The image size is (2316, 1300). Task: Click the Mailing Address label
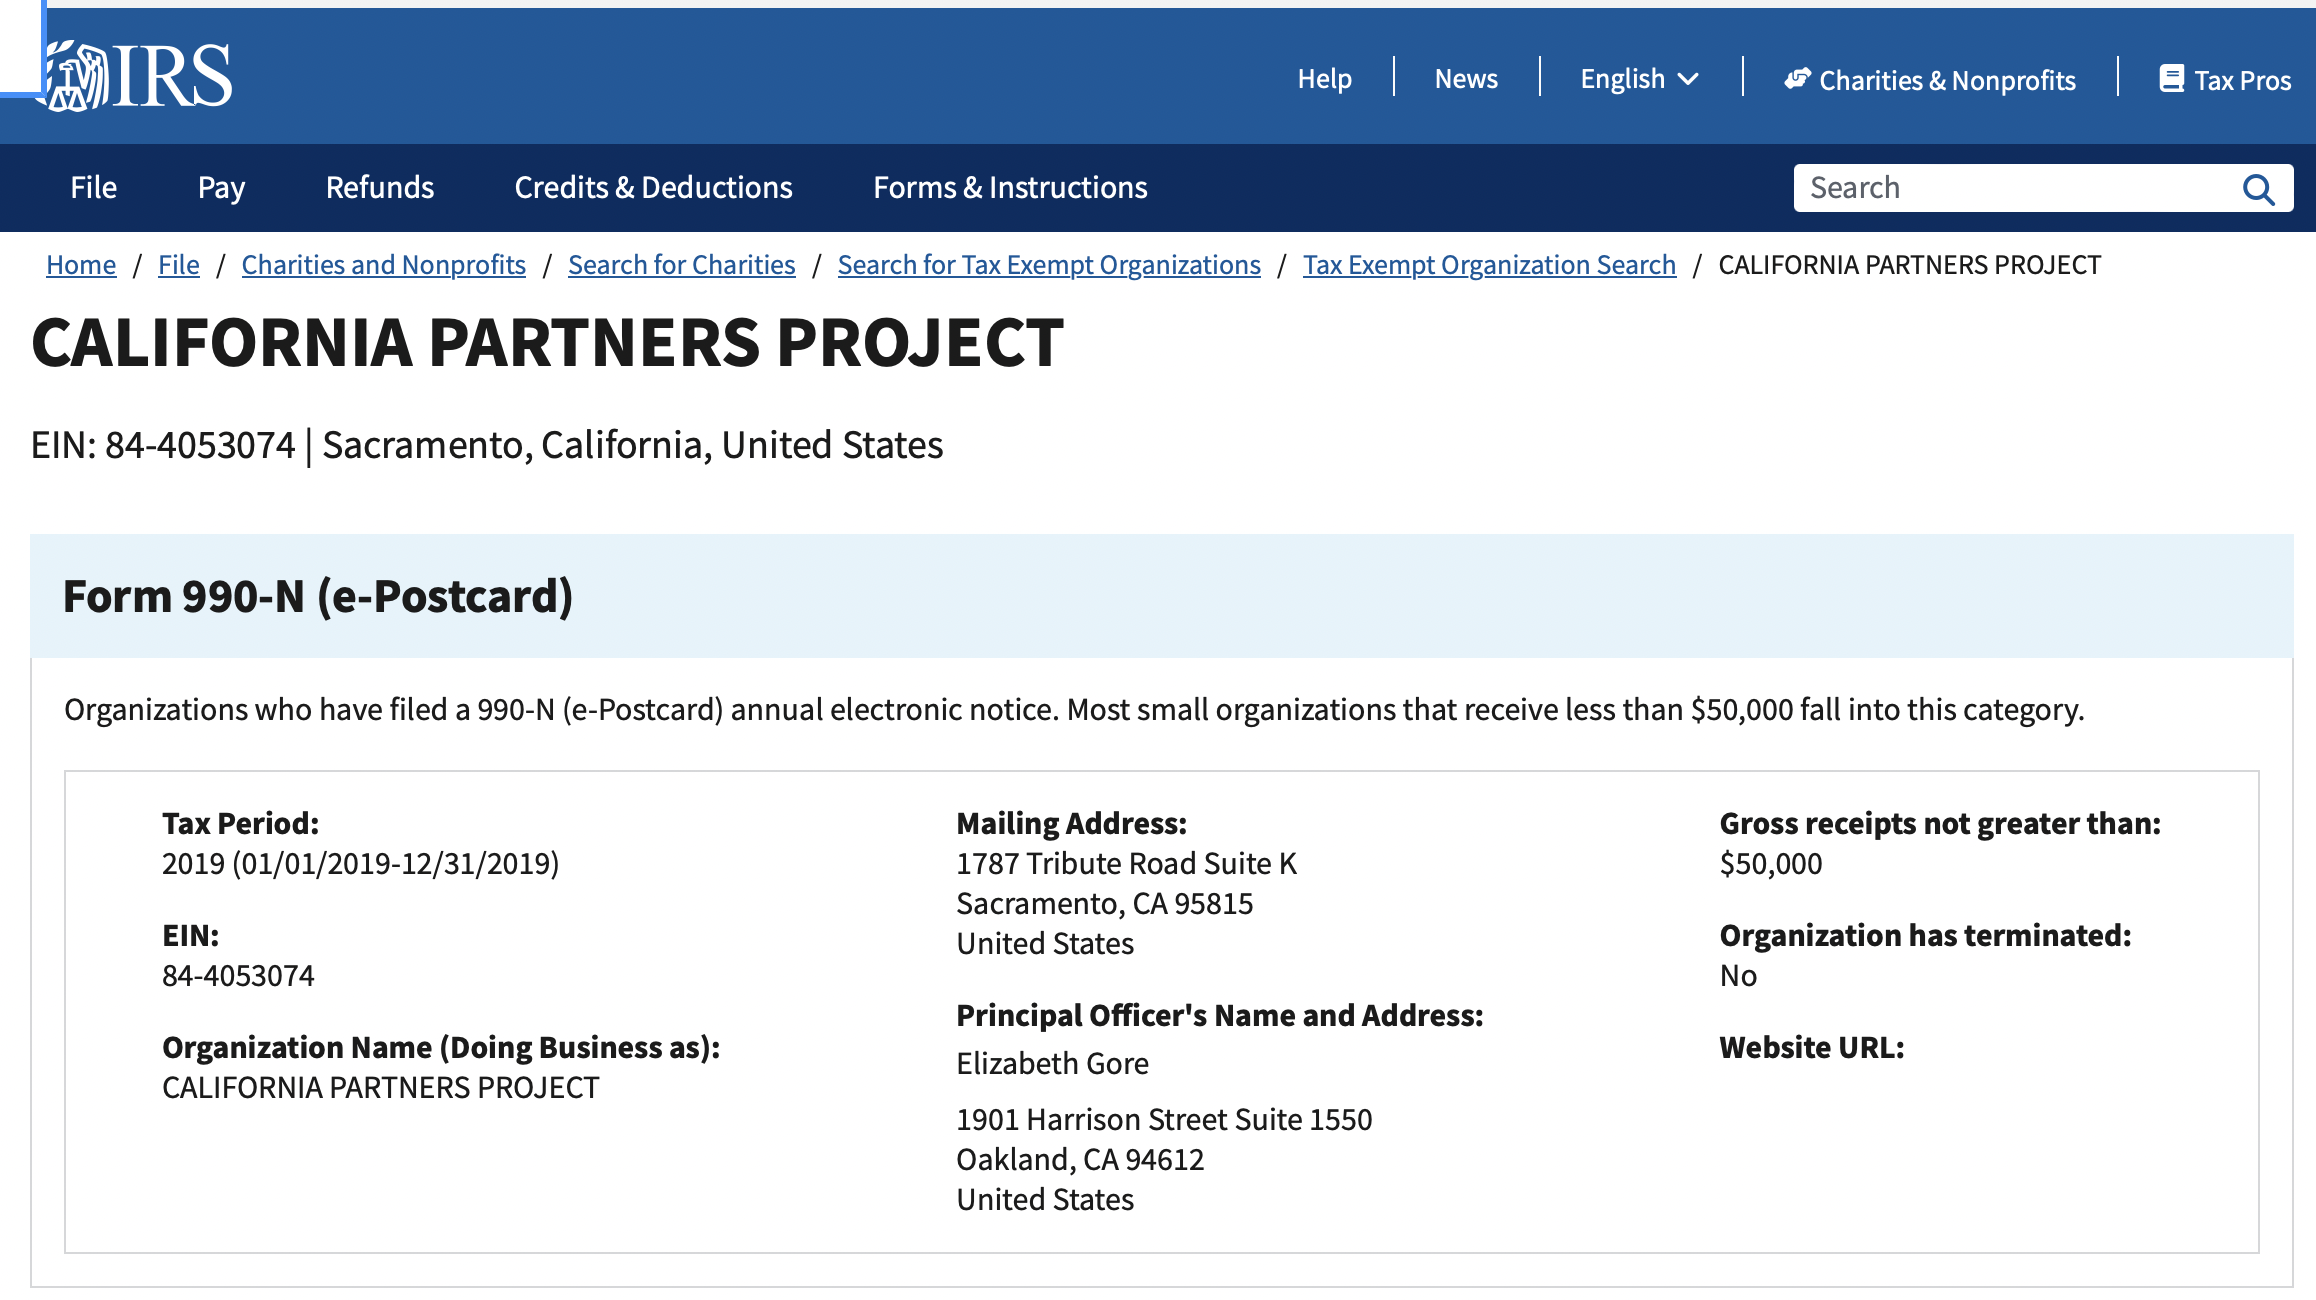click(1071, 823)
